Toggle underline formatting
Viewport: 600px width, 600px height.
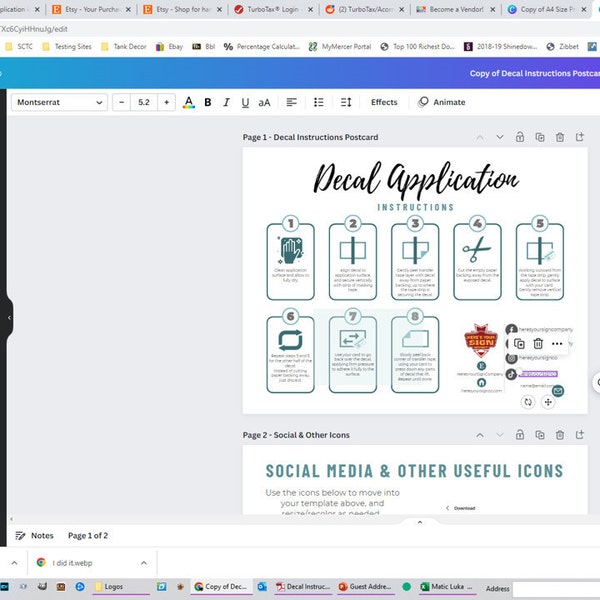pos(245,102)
